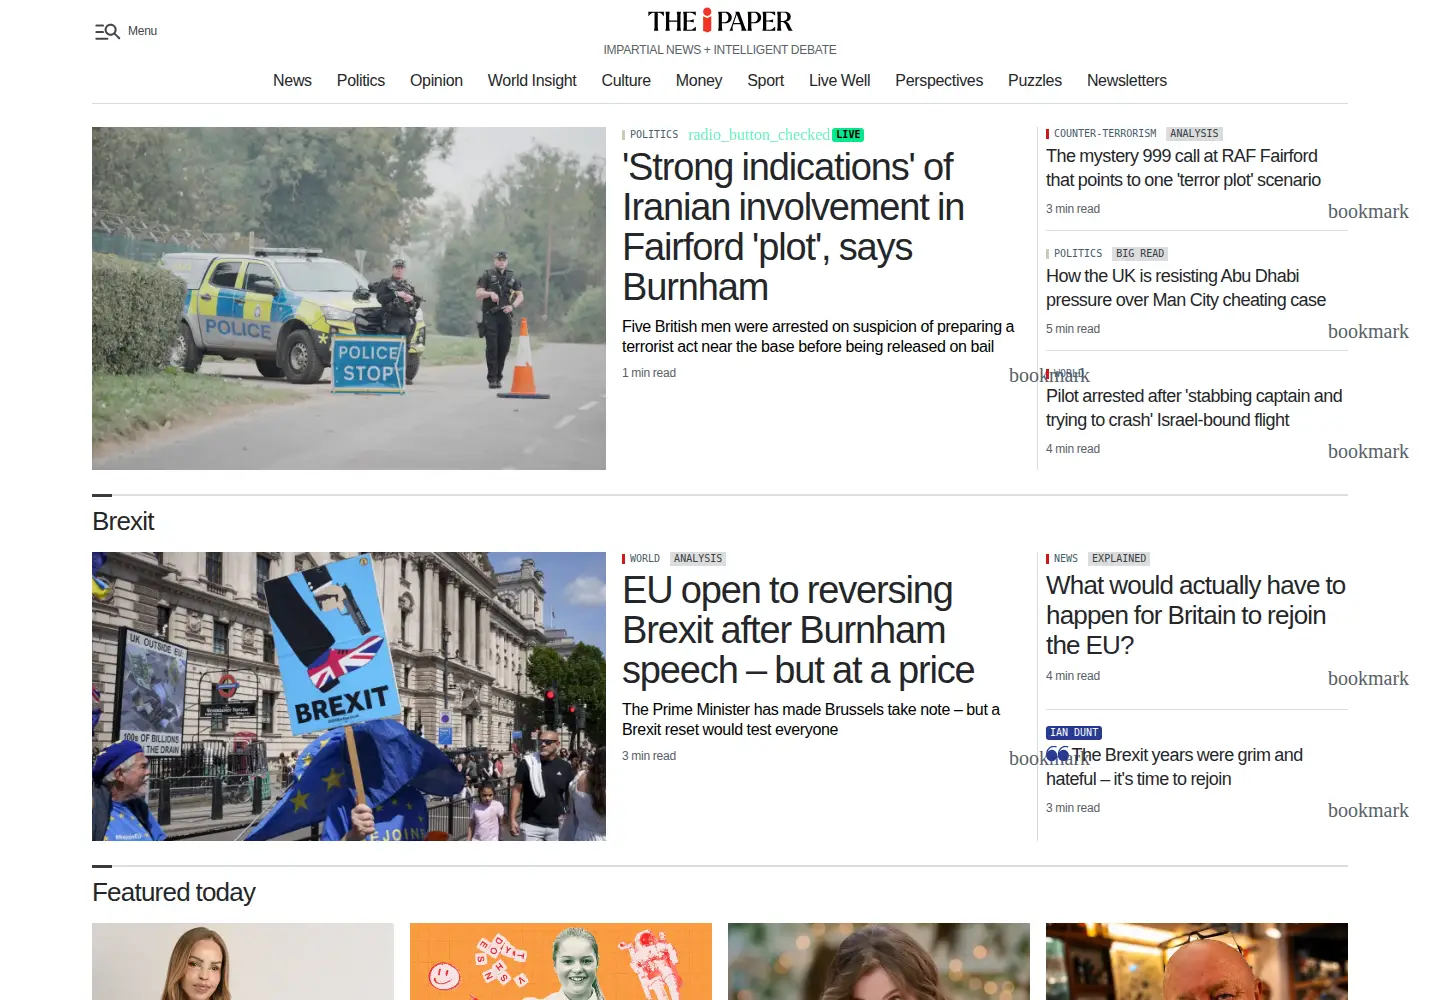Bookmark the Britain rejoin EU explainer
Screen dimensions: 1440x1000
[x=1368, y=678]
